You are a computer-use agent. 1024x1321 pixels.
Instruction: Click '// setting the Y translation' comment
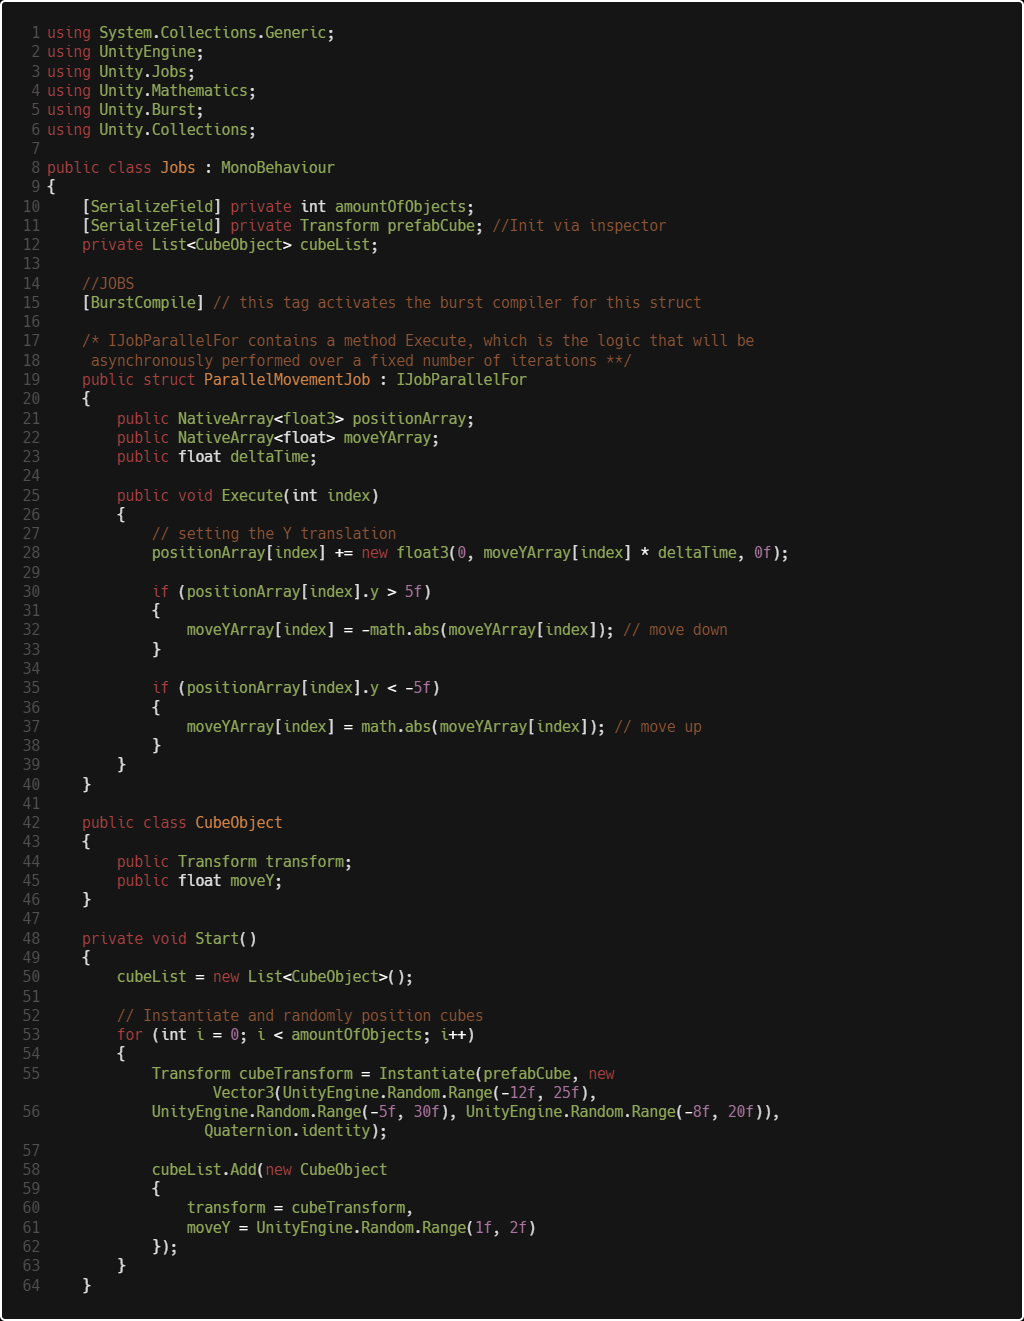point(274,534)
